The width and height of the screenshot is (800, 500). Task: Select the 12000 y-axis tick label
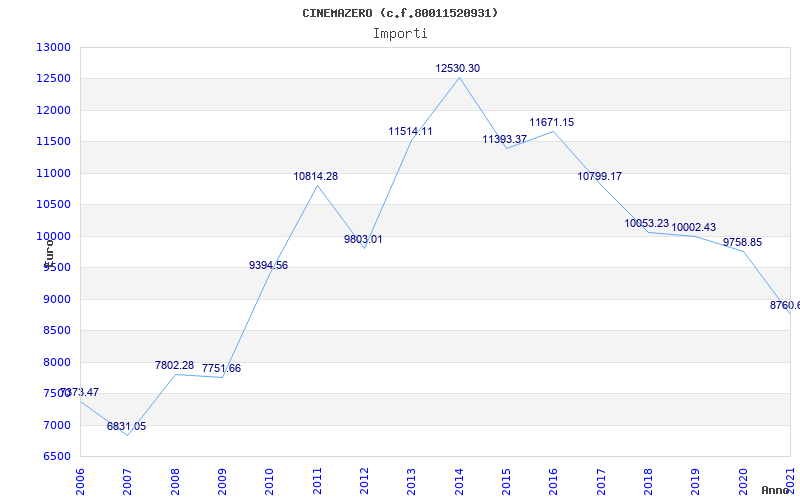(53, 110)
